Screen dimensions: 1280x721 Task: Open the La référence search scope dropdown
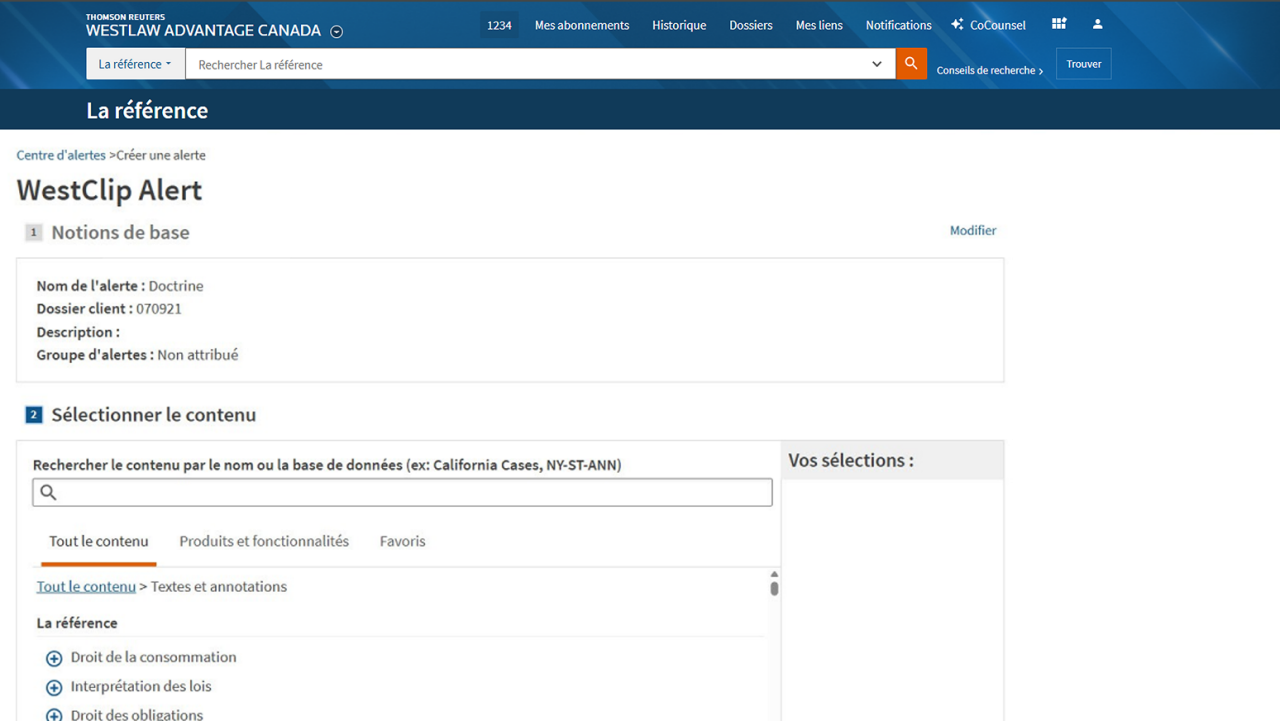coord(135,64)
